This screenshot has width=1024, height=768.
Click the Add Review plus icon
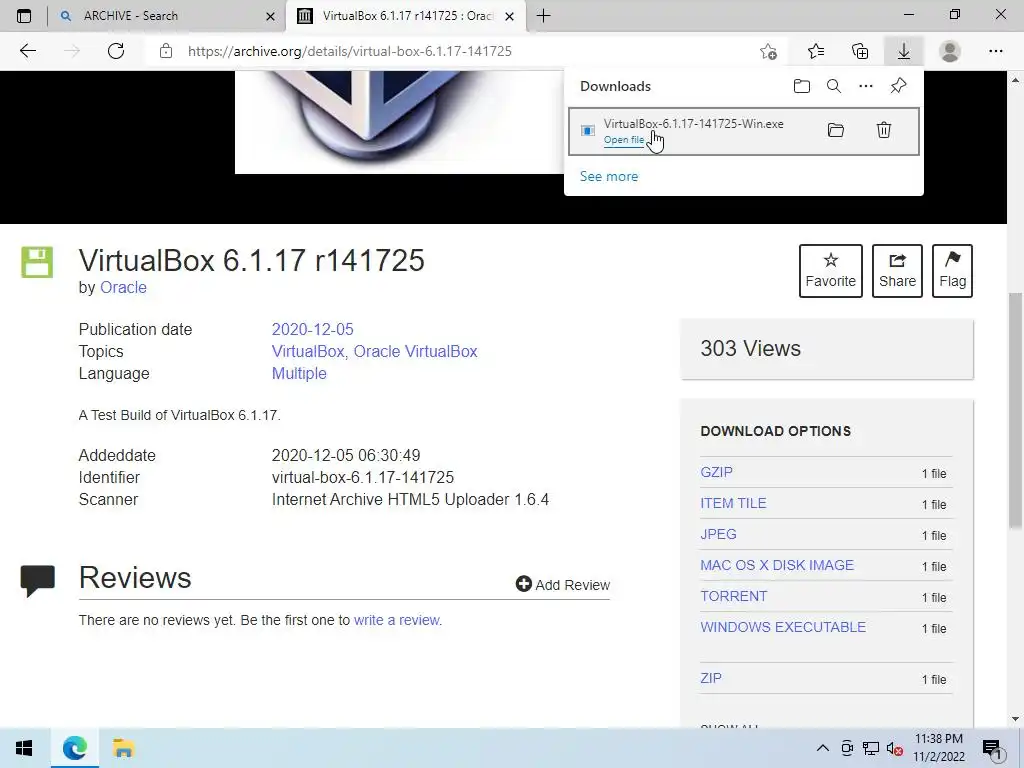click(523, 584)
